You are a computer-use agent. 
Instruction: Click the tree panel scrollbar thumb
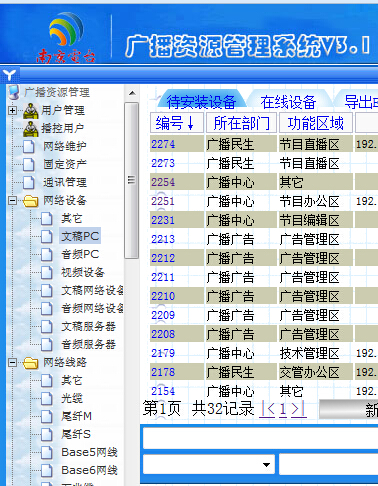(x=132, y=180)
